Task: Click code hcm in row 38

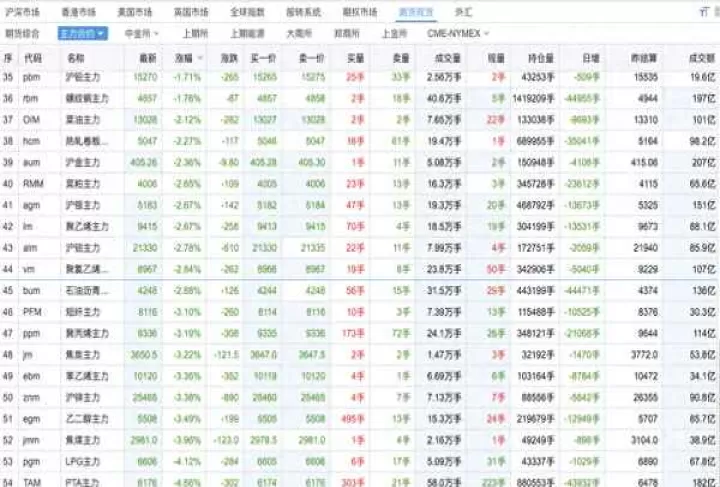Action: pyautogui.click(x=31, y=141)
